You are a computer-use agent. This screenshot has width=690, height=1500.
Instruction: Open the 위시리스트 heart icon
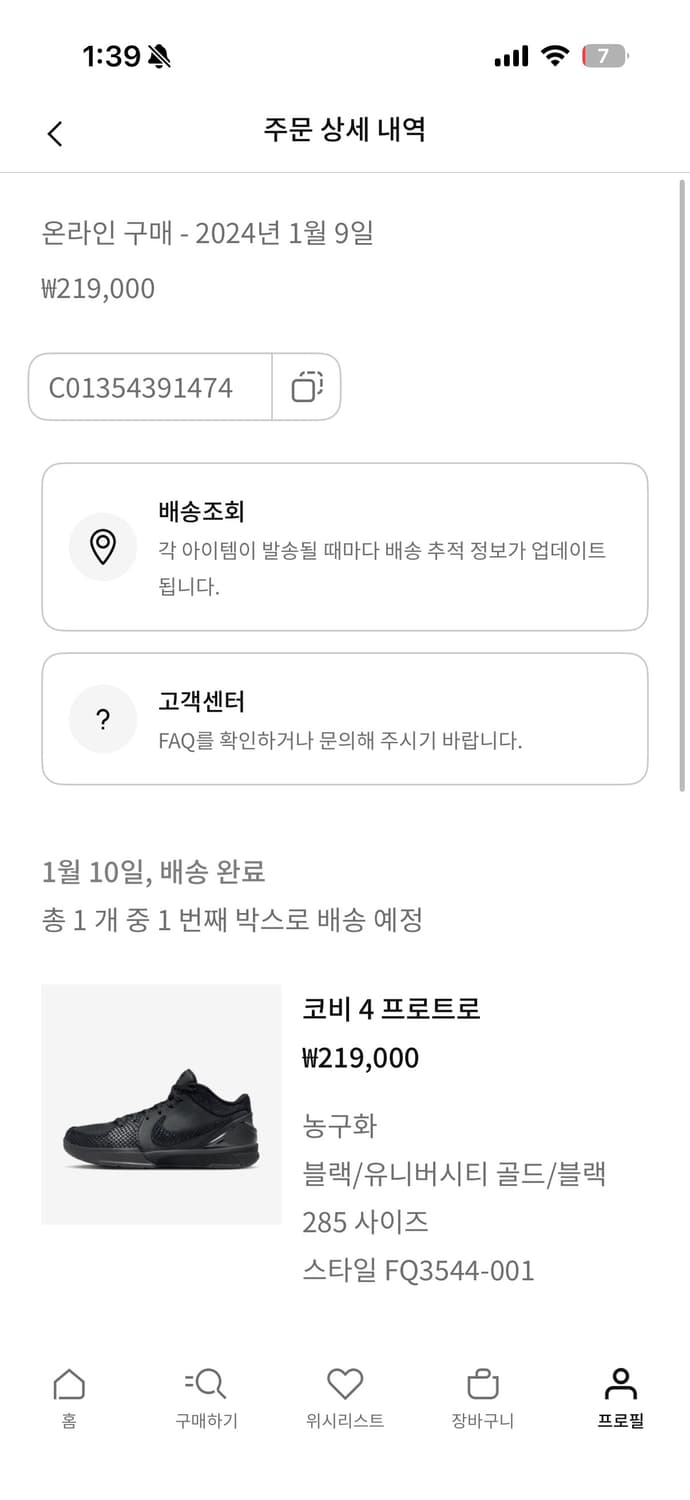(x=344, y=1383)
